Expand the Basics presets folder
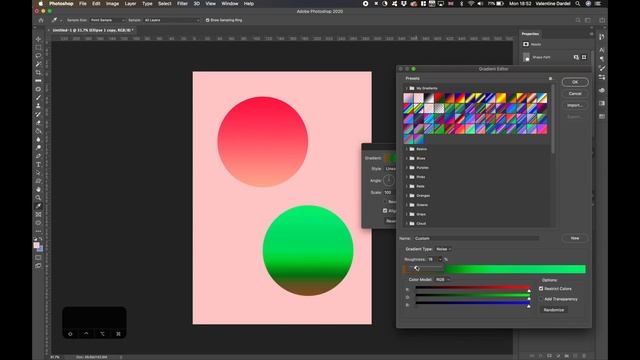The width and height of the screenshot is (640, 360). pos(407,149)
